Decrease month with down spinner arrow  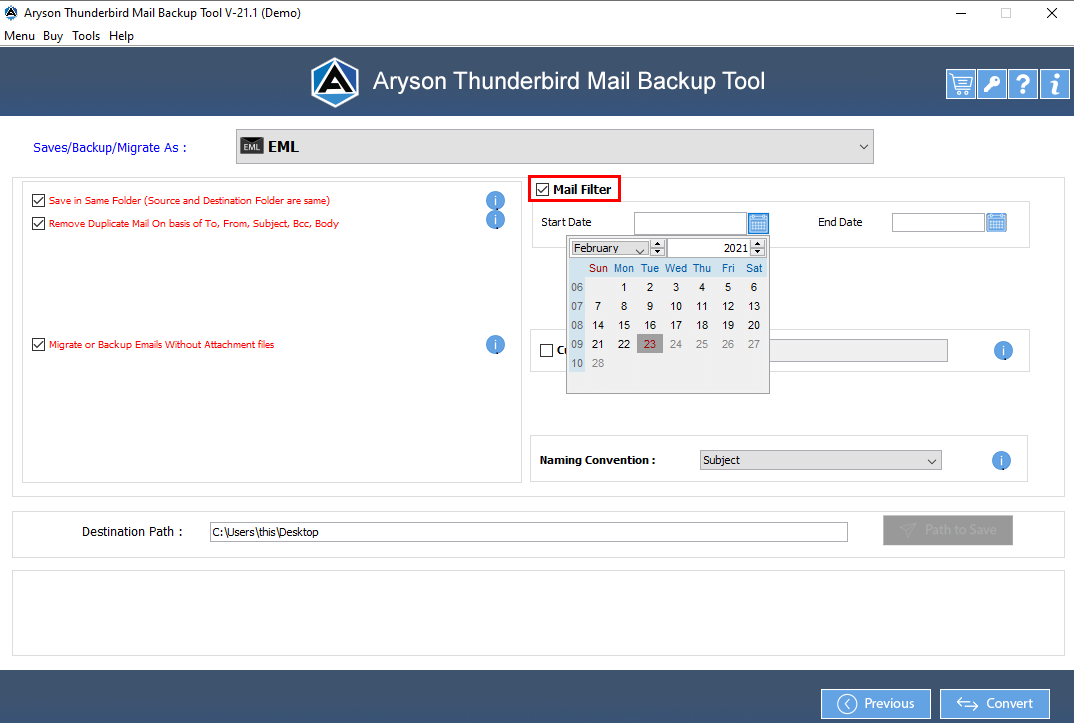click(x=658, y=252)
